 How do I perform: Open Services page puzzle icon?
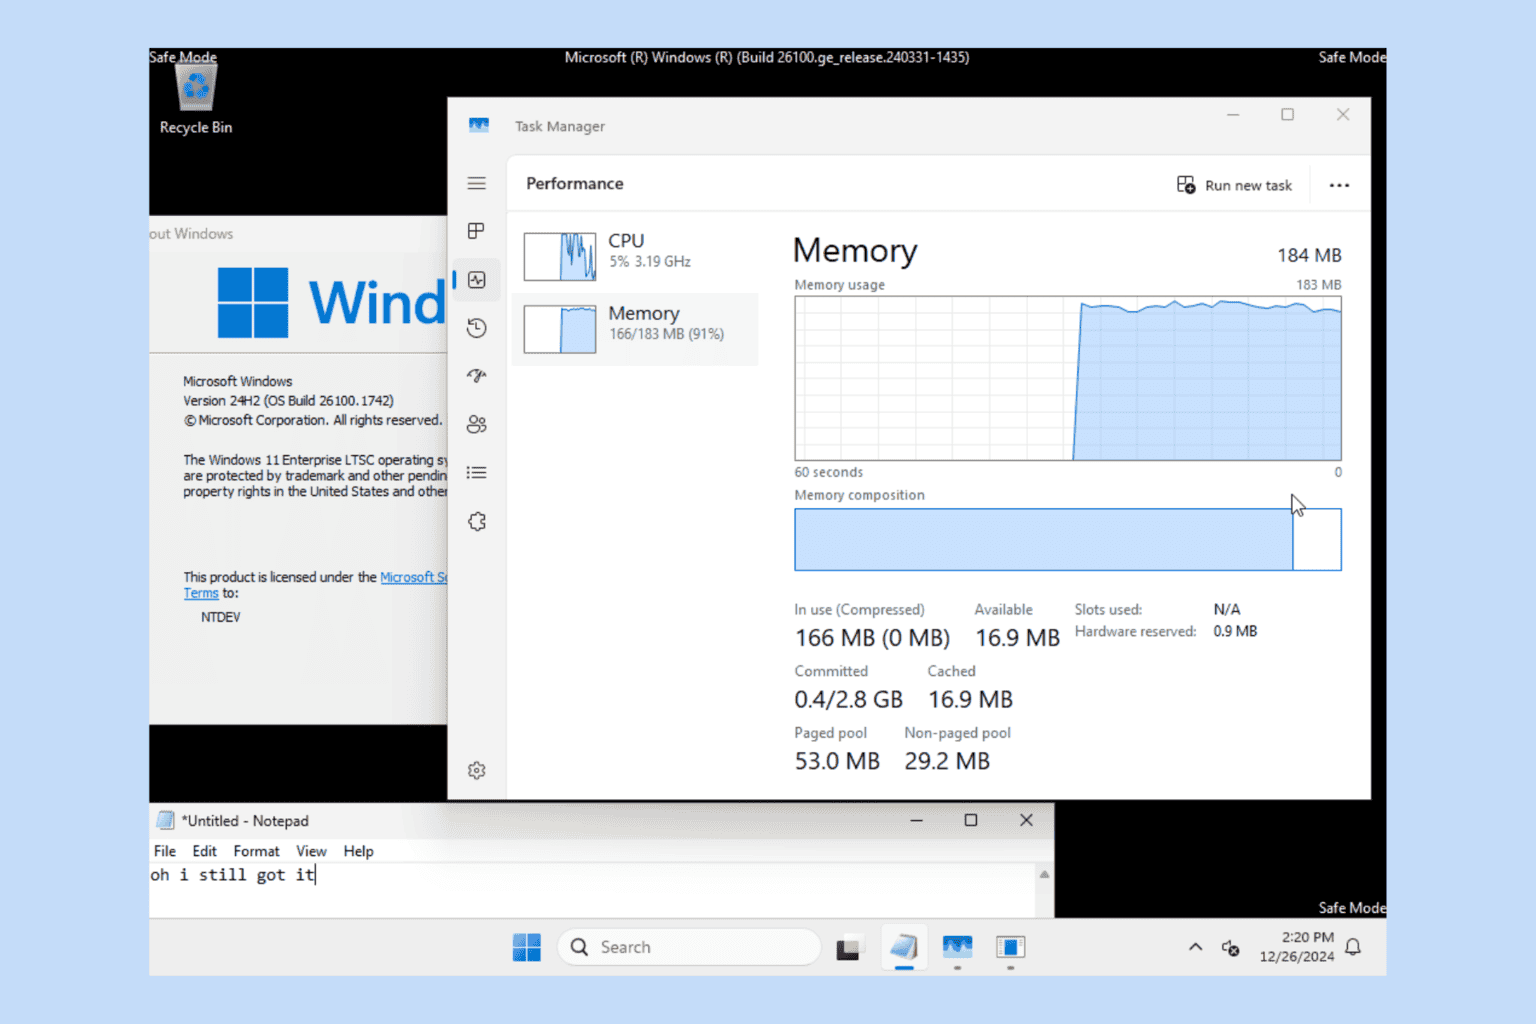477,521
